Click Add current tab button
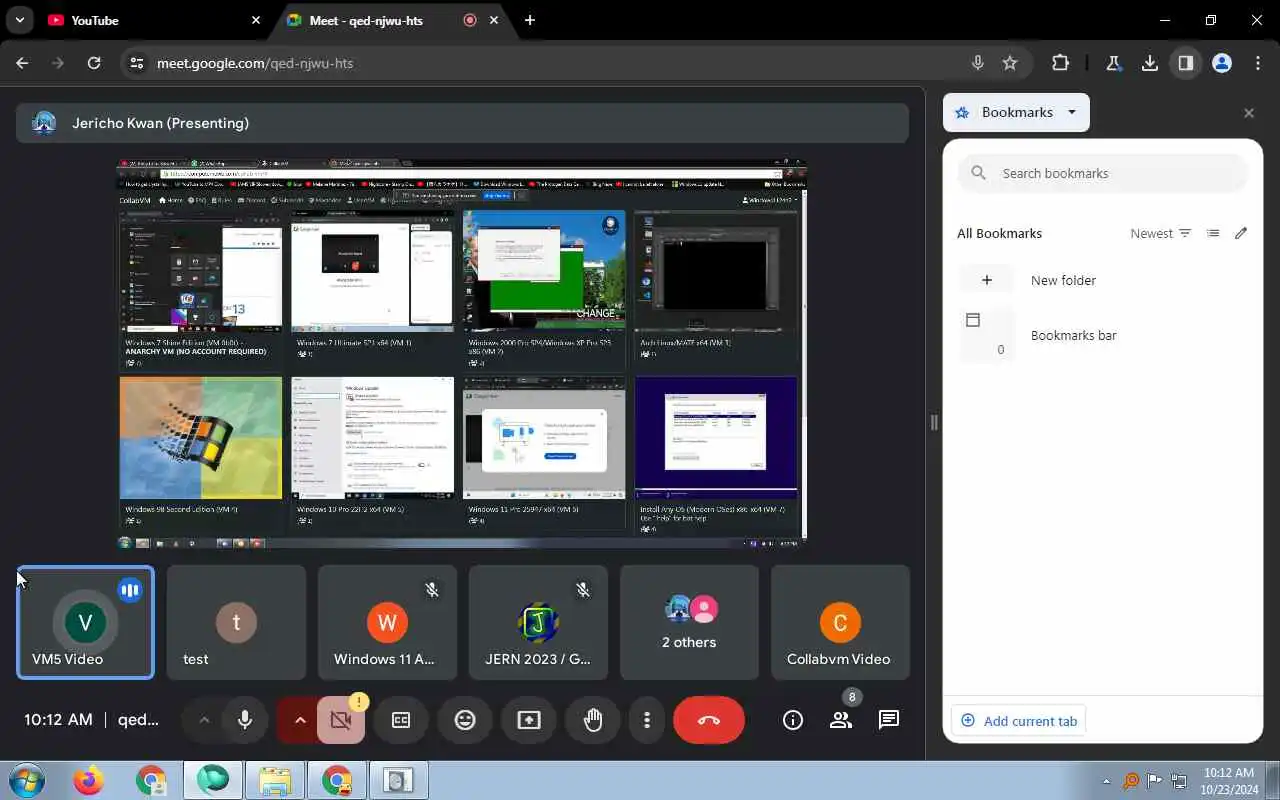1280x800 pixels. 1019,721
